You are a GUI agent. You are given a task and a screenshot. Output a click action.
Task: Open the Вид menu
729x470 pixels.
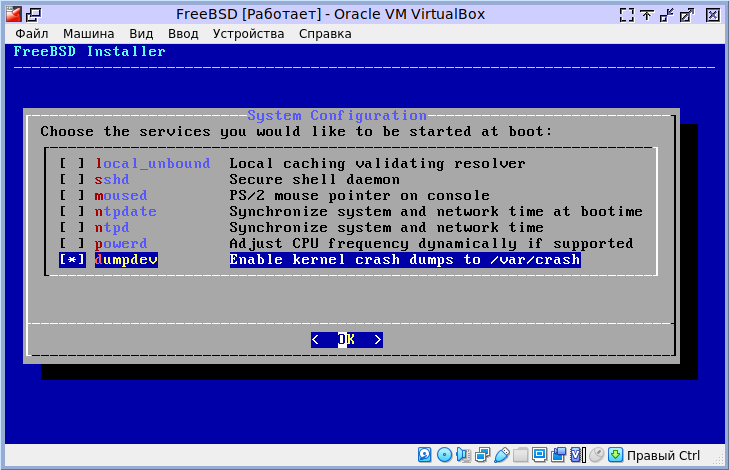(141, 34)
